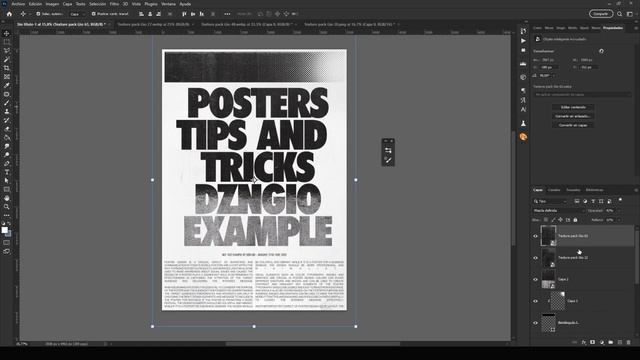Toggle lock all layer attributes padlock

tap(576, 220)
